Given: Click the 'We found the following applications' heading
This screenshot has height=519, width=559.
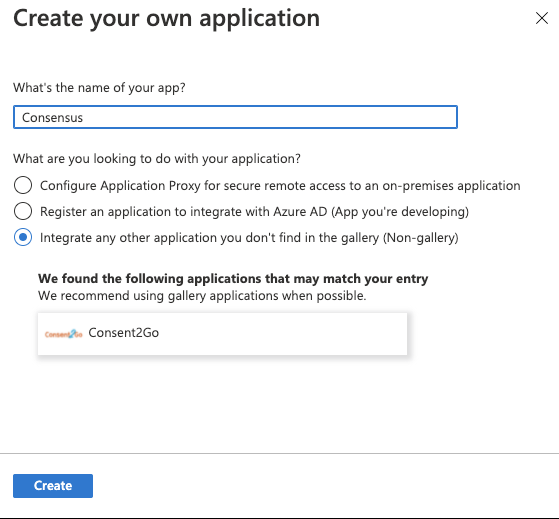Looking at the screenshot, I should [x=233, y=278].
